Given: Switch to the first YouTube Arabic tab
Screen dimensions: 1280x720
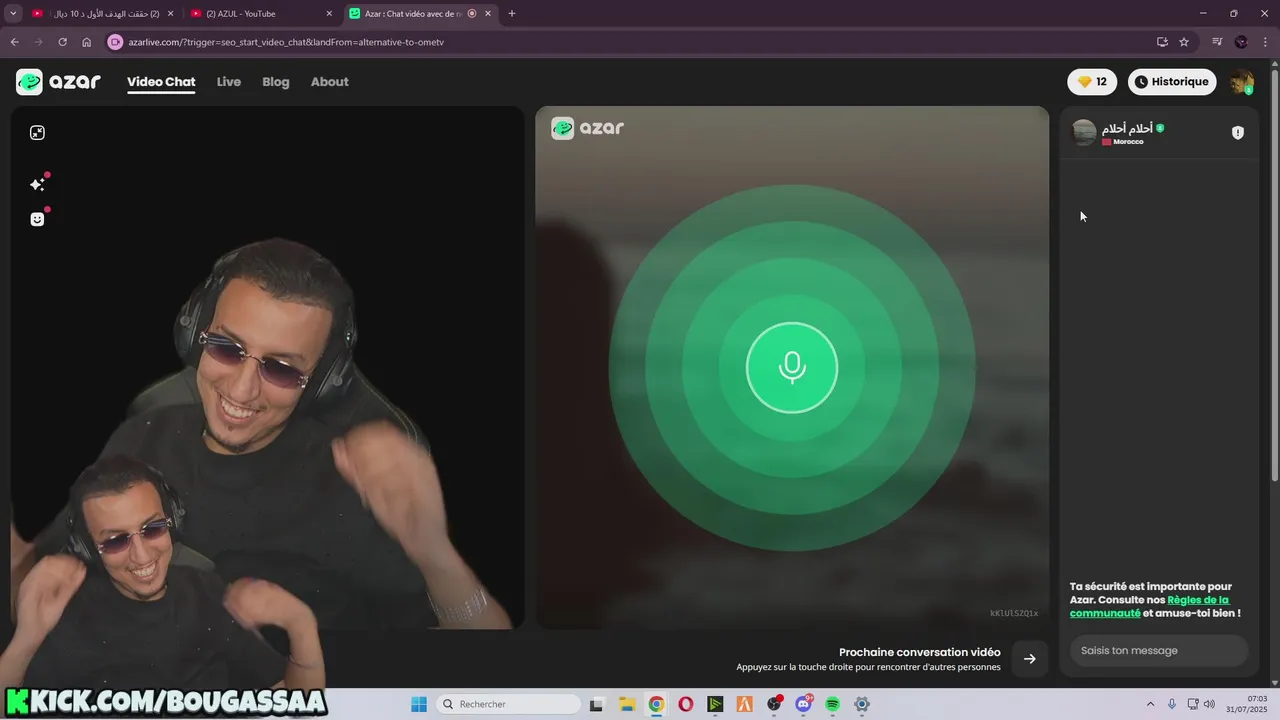Looking at the screenshot, I should 103,14.
